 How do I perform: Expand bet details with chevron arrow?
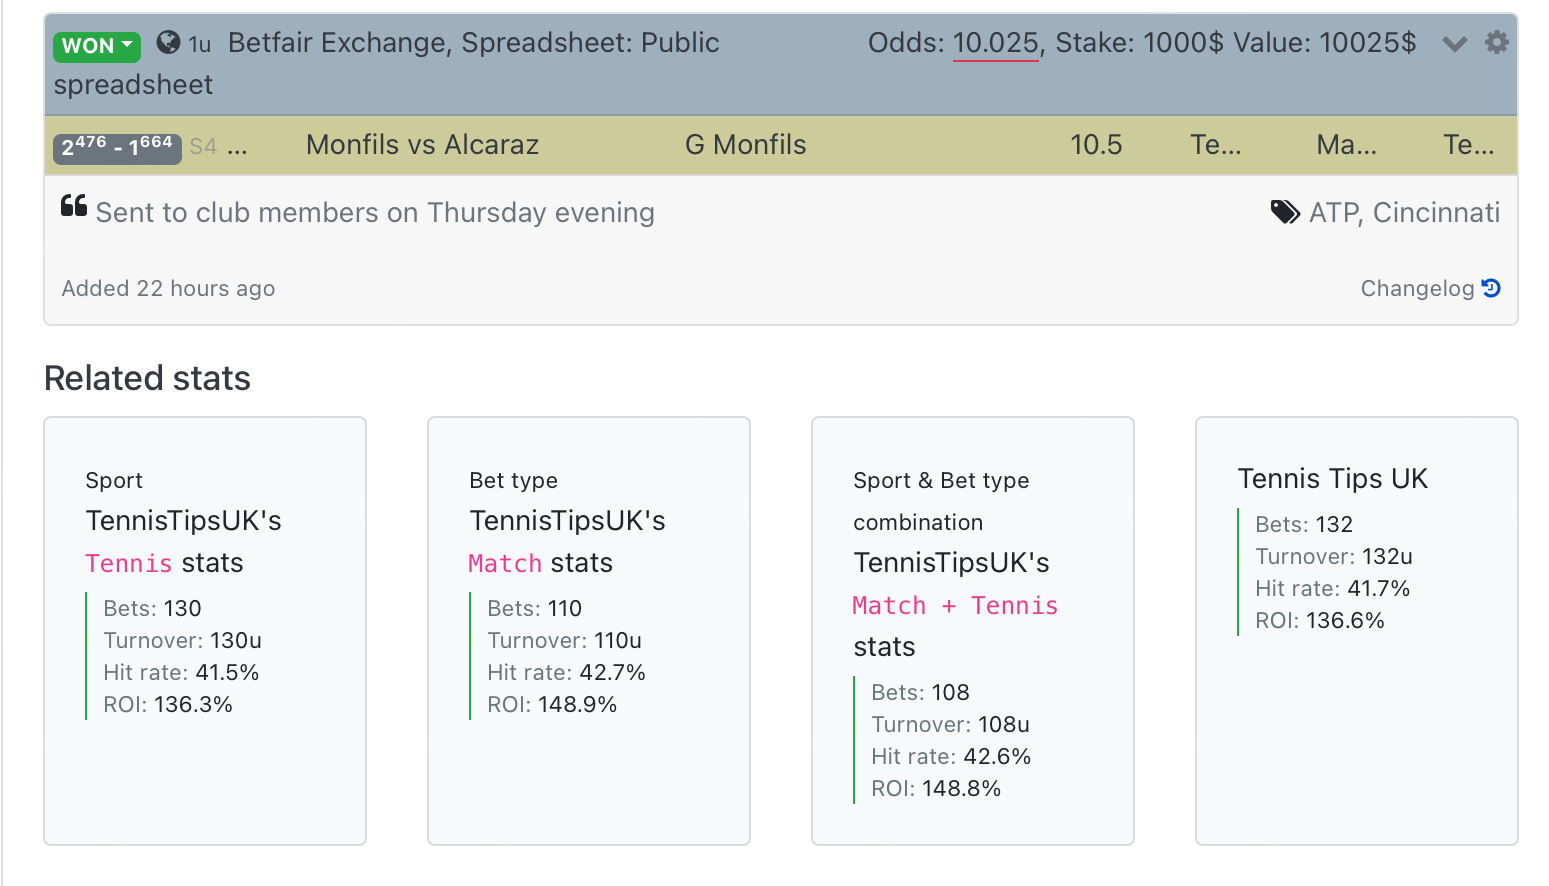click(x=1455, y=43)
